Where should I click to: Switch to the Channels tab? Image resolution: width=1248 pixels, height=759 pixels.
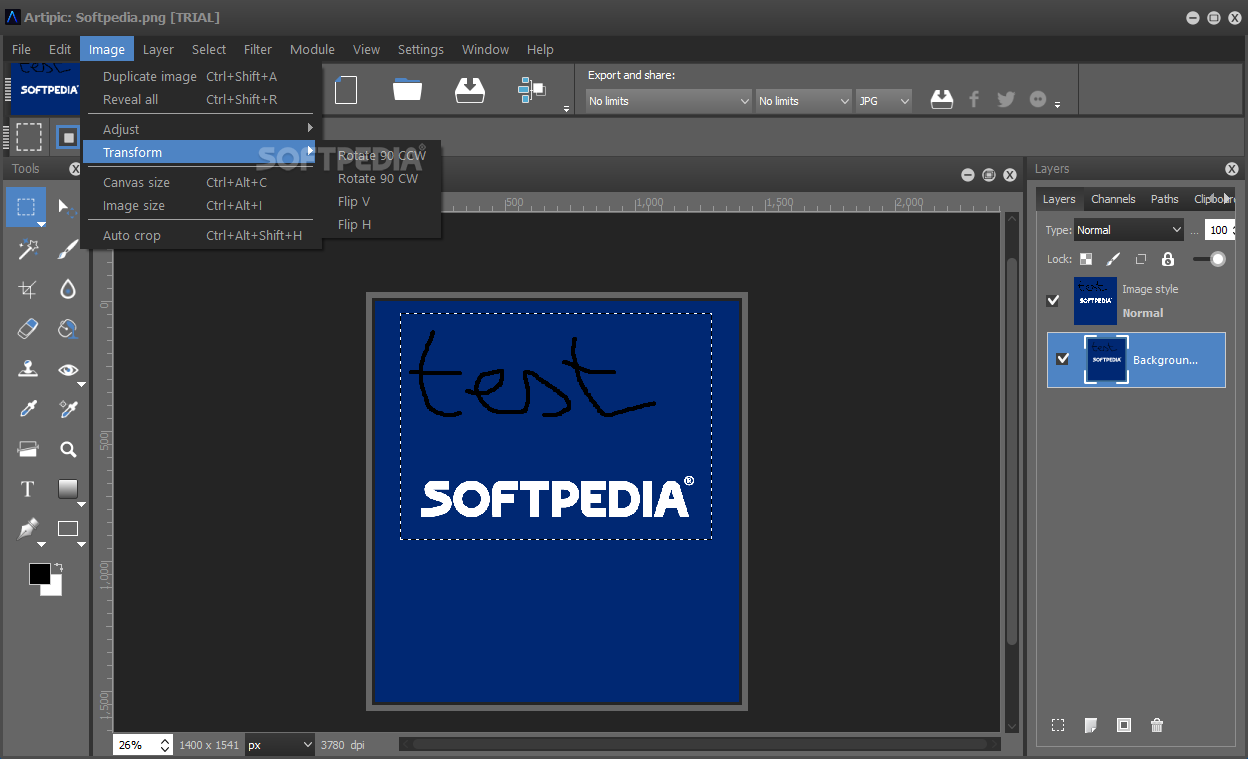[1113, 199]
